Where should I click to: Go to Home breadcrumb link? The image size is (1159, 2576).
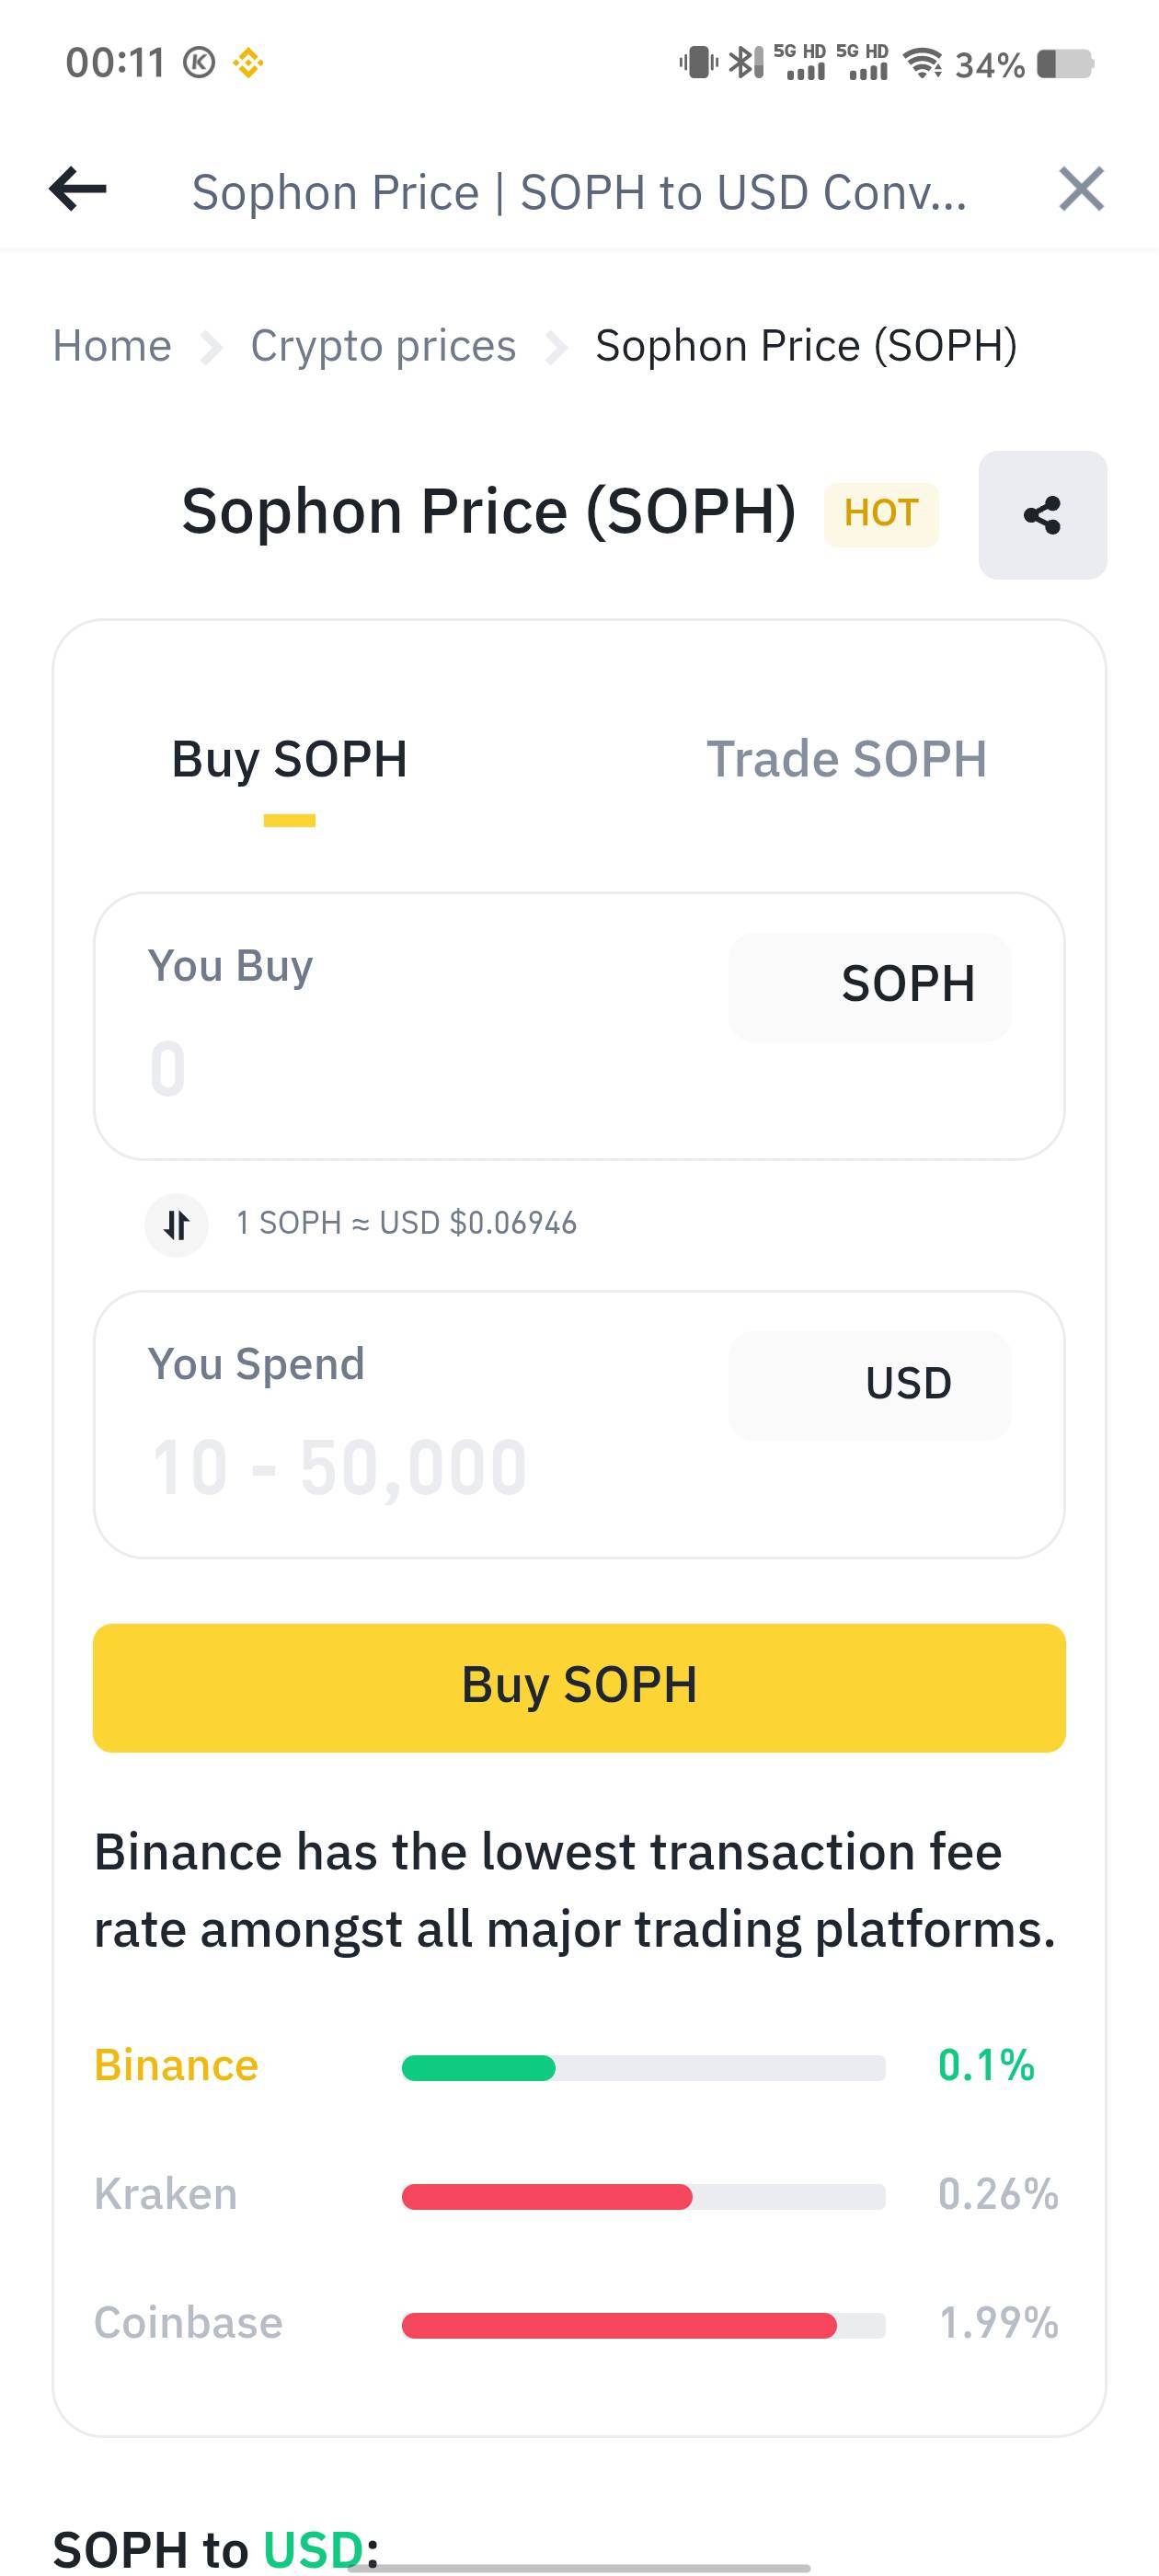coord(112,346)
